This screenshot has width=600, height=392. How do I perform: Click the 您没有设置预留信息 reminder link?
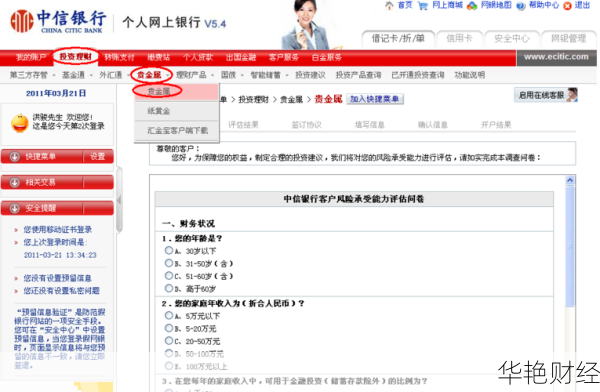coord(57,278)
